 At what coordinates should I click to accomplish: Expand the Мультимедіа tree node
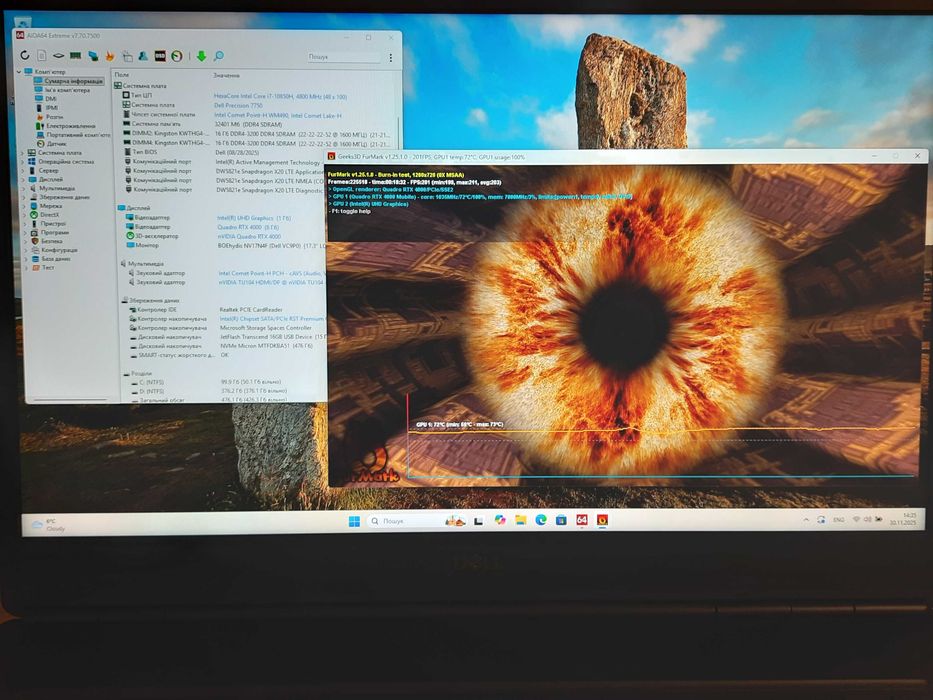click(x=24, y=188)
